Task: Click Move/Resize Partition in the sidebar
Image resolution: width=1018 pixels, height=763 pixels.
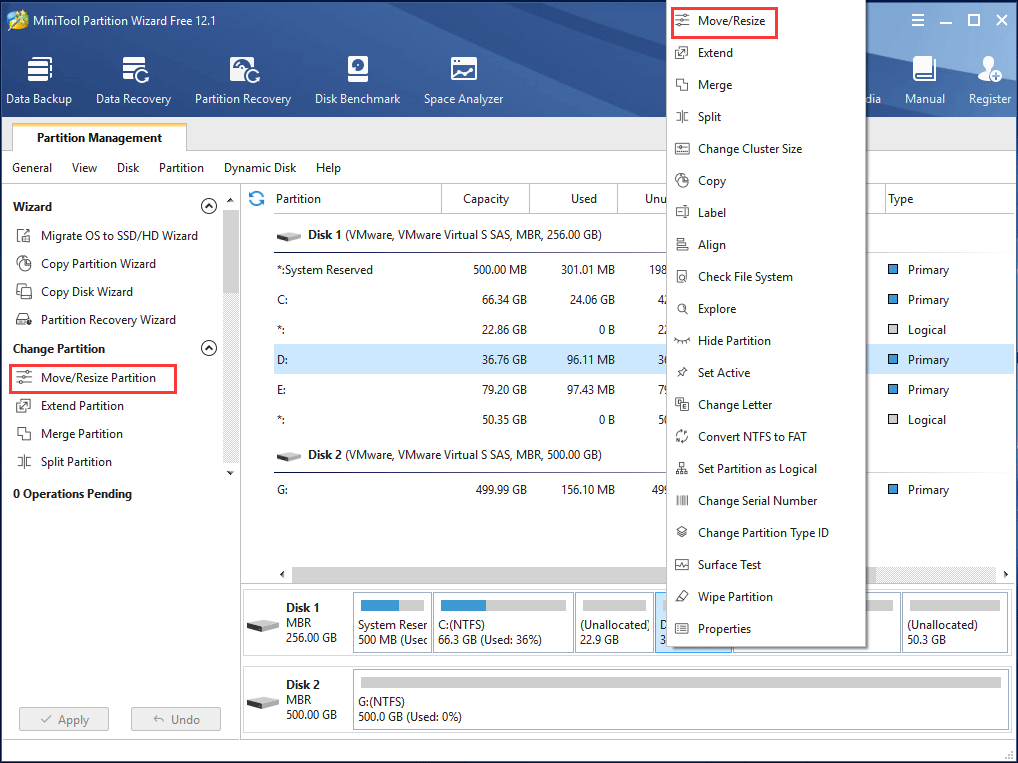Action: [x=93, y=378]
